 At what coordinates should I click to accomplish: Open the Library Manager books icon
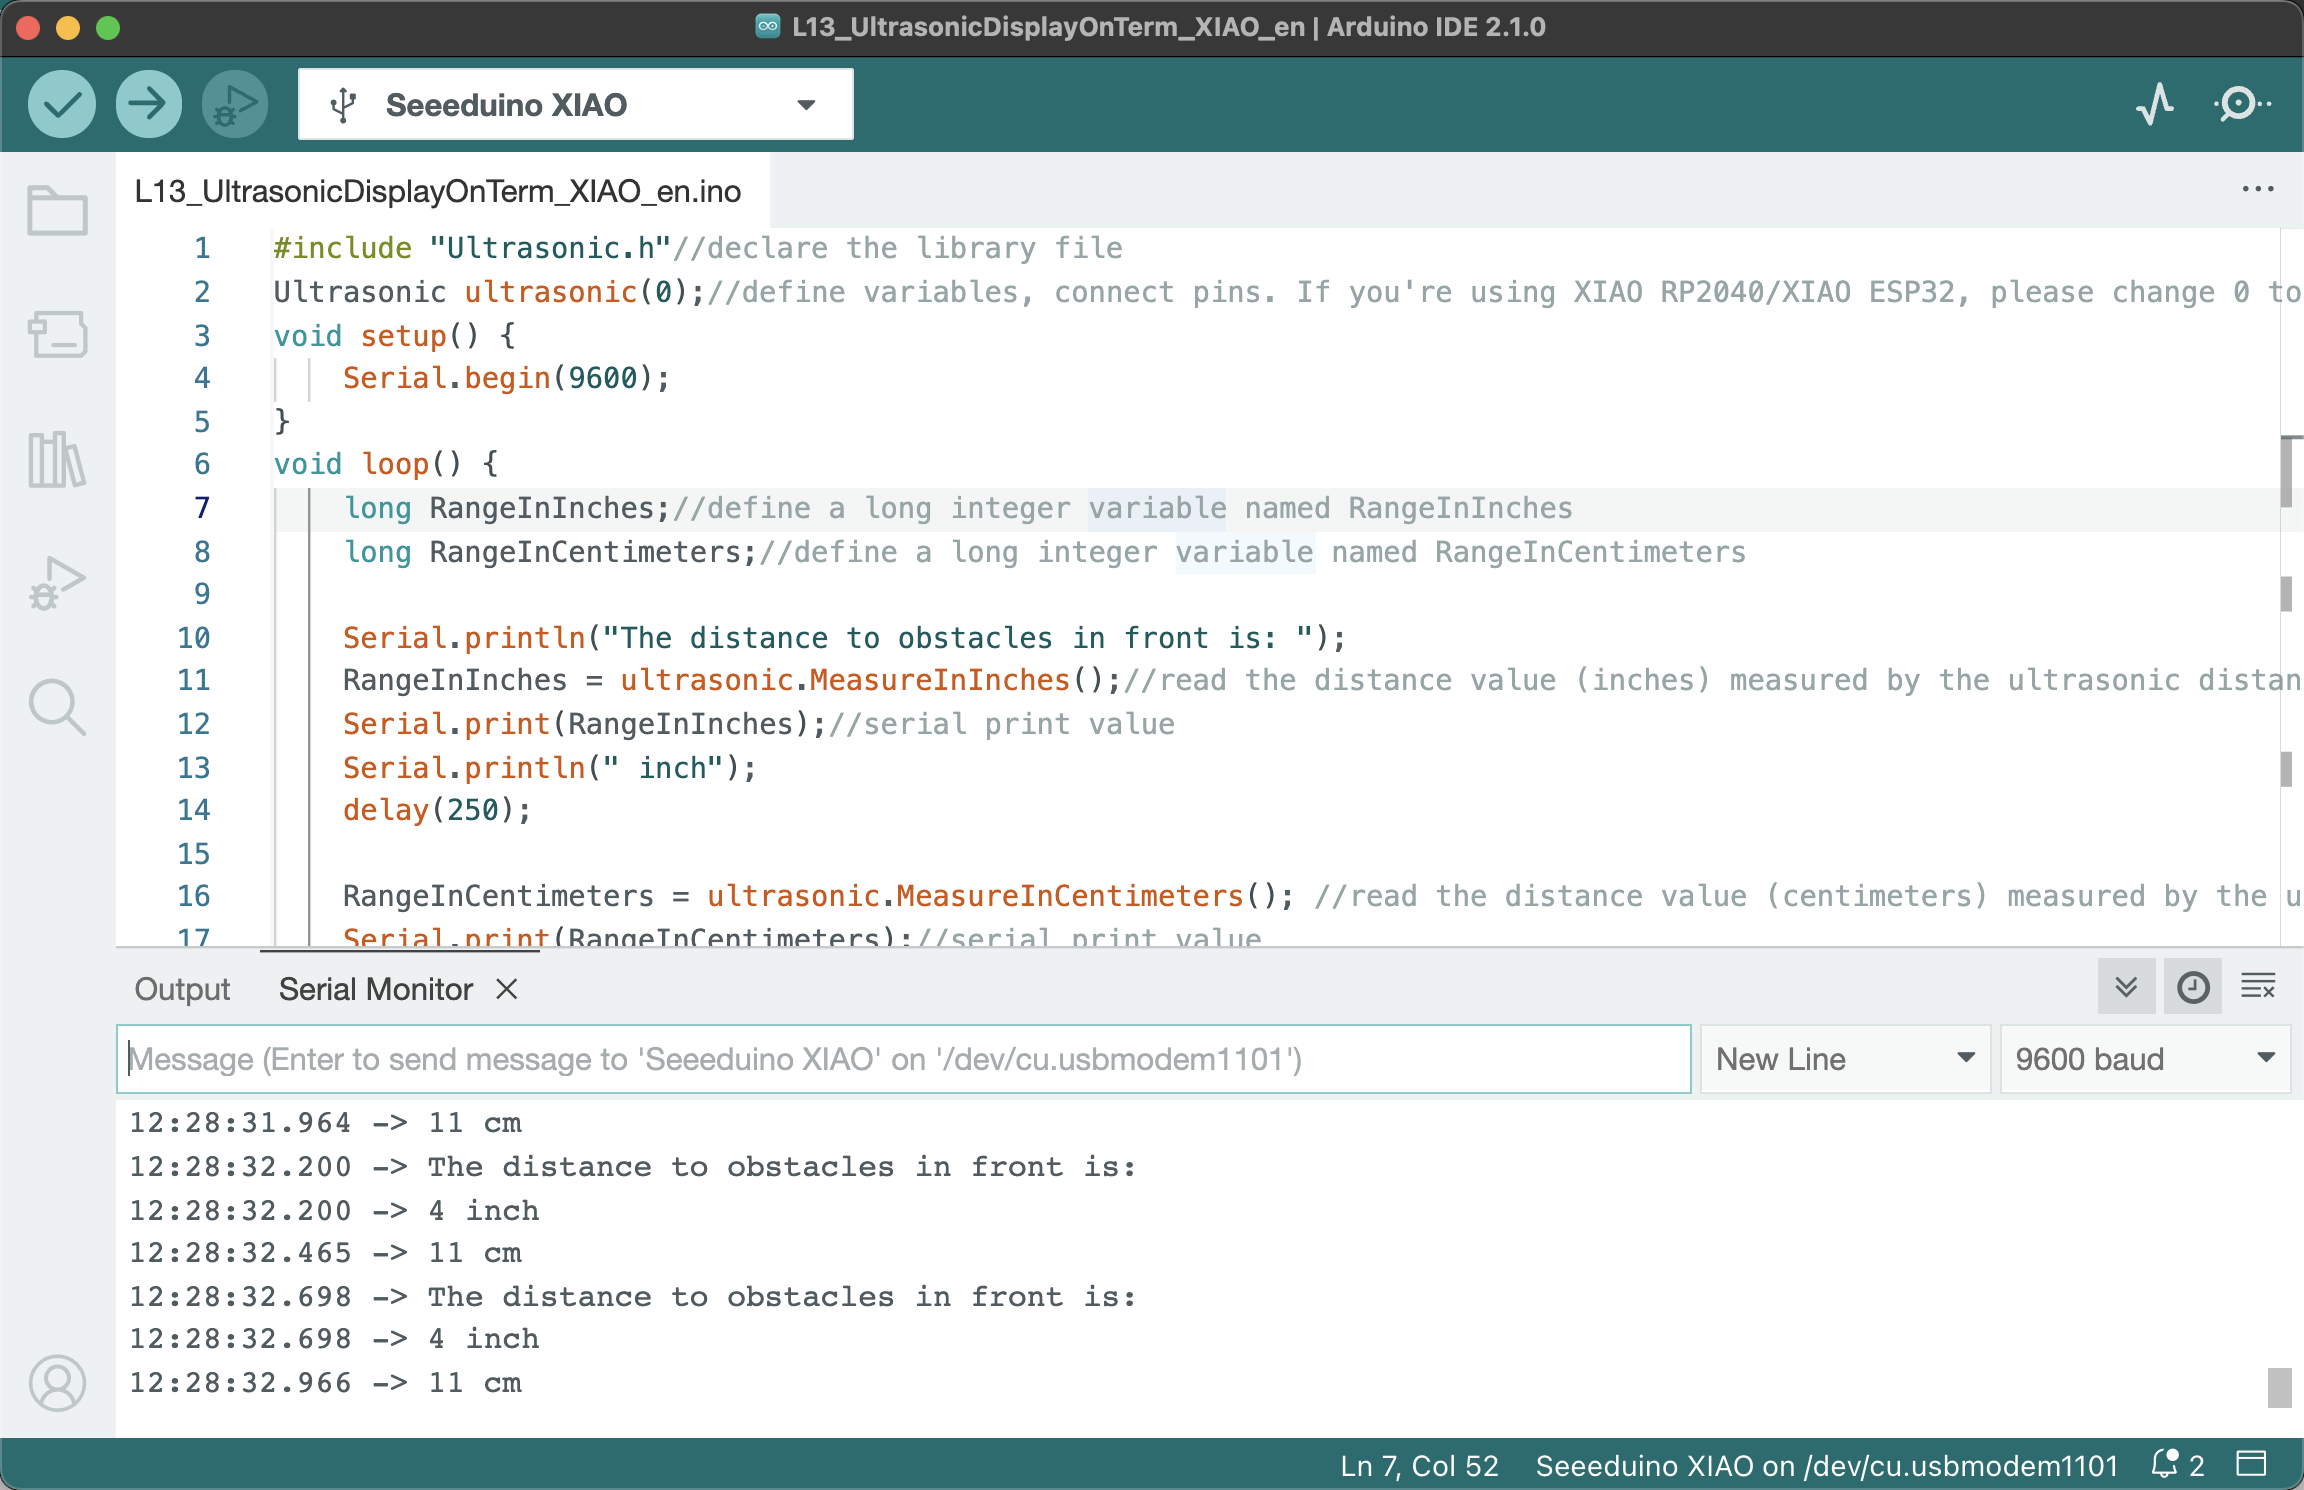pyautogui.click(x=57, y=460)
